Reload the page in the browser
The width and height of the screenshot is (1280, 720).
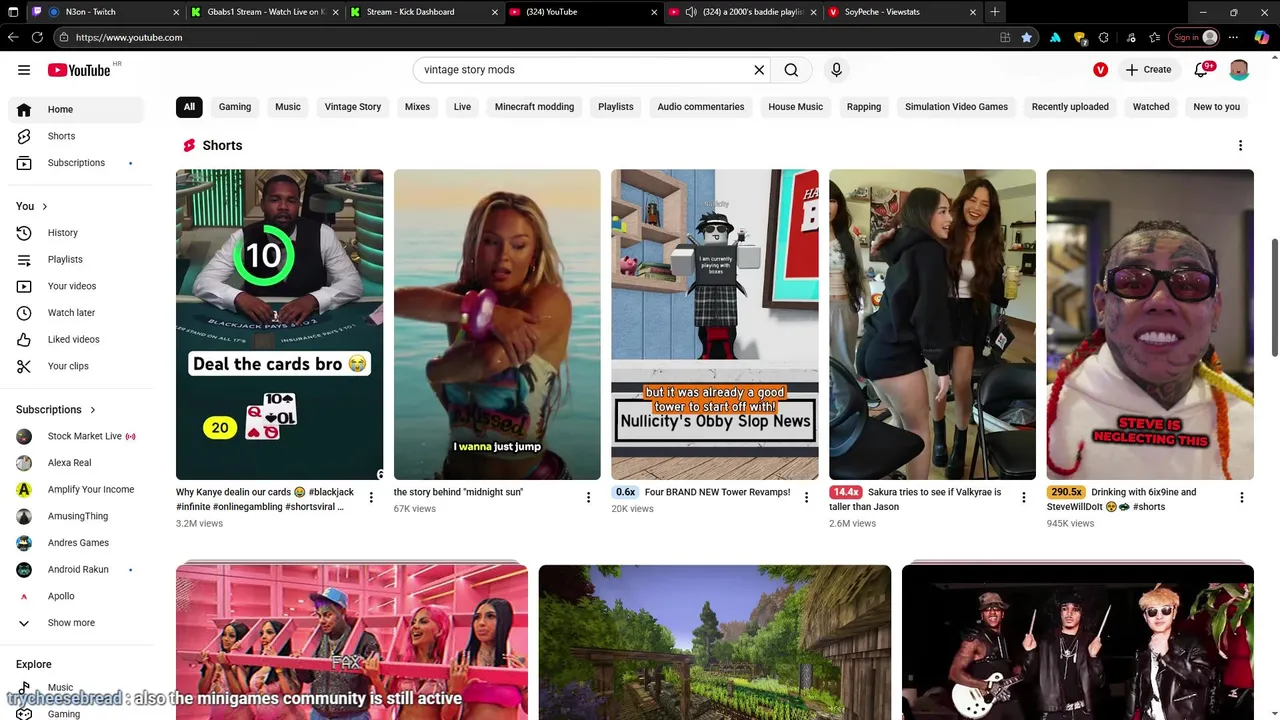pyautogui.click(x=37, y=37)
